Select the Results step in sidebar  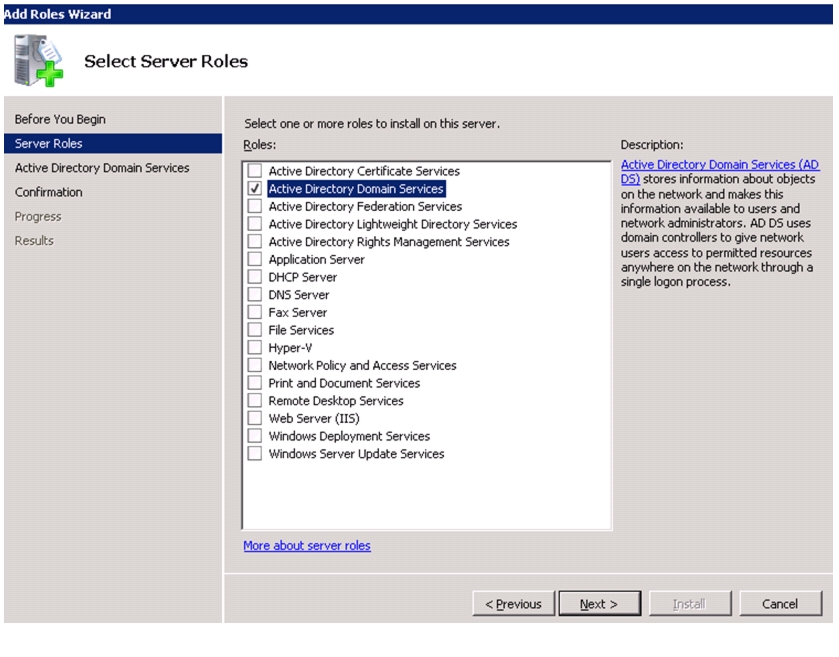click(x=34, y=241)
